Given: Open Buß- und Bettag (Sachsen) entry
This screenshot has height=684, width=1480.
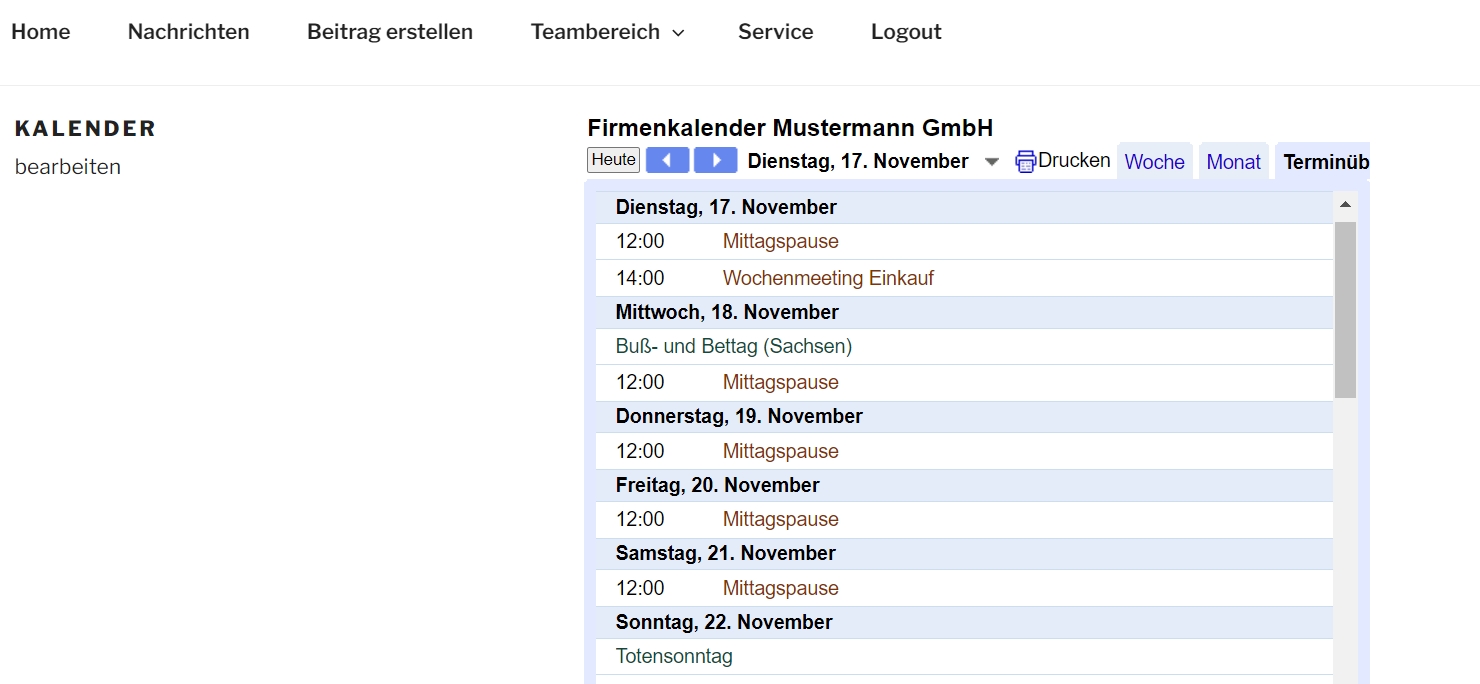Looking at the screenshot, I should 734,347.
